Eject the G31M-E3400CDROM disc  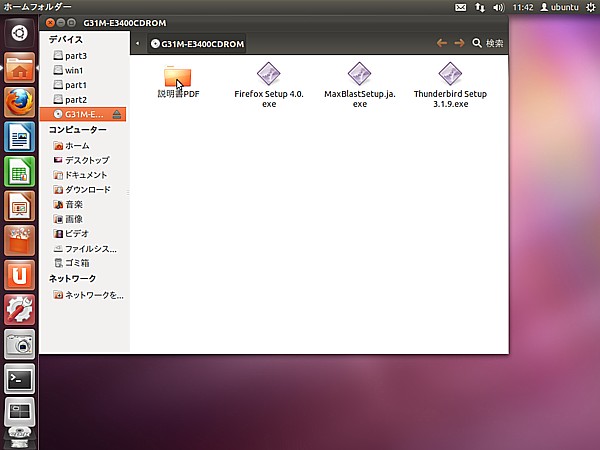(x=117, y=114)
